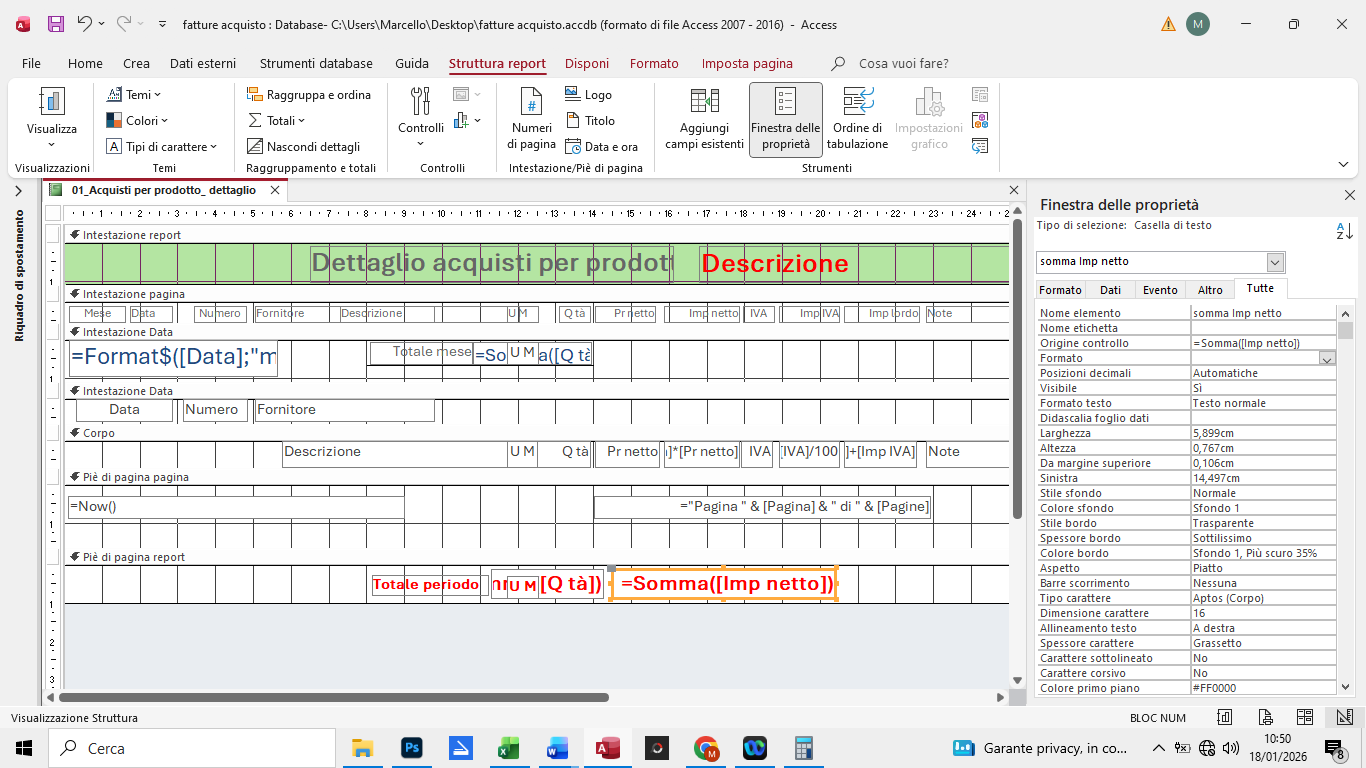Click the Logo icon in the ribbon
The height and width of the screenshot is (768, 1366).
[x=572, y=95]
